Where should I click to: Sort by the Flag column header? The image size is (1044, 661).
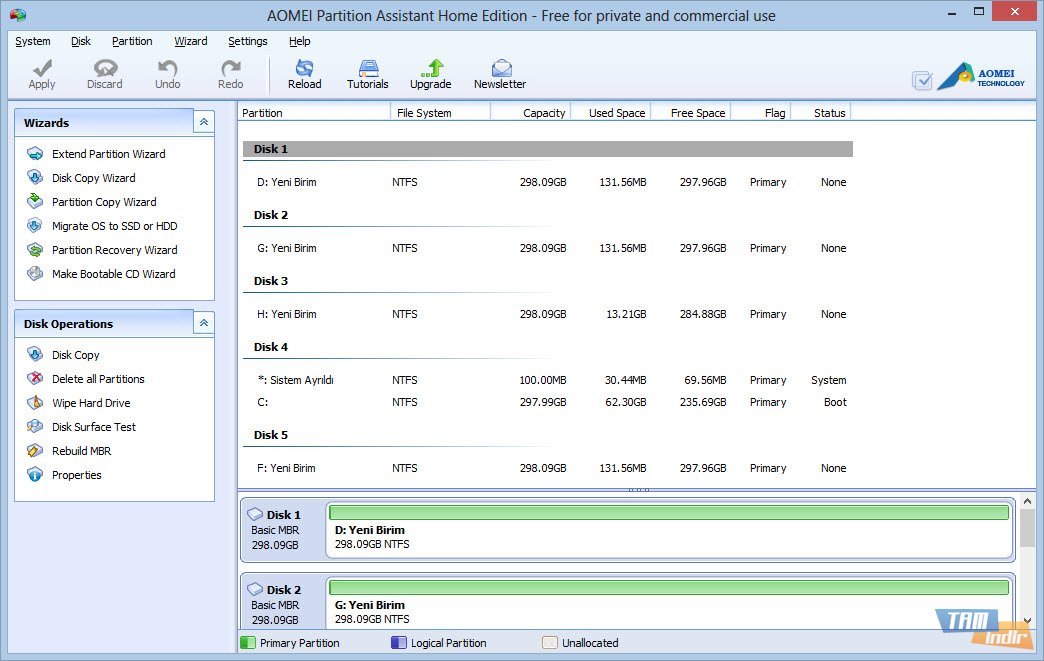(760, 112)
